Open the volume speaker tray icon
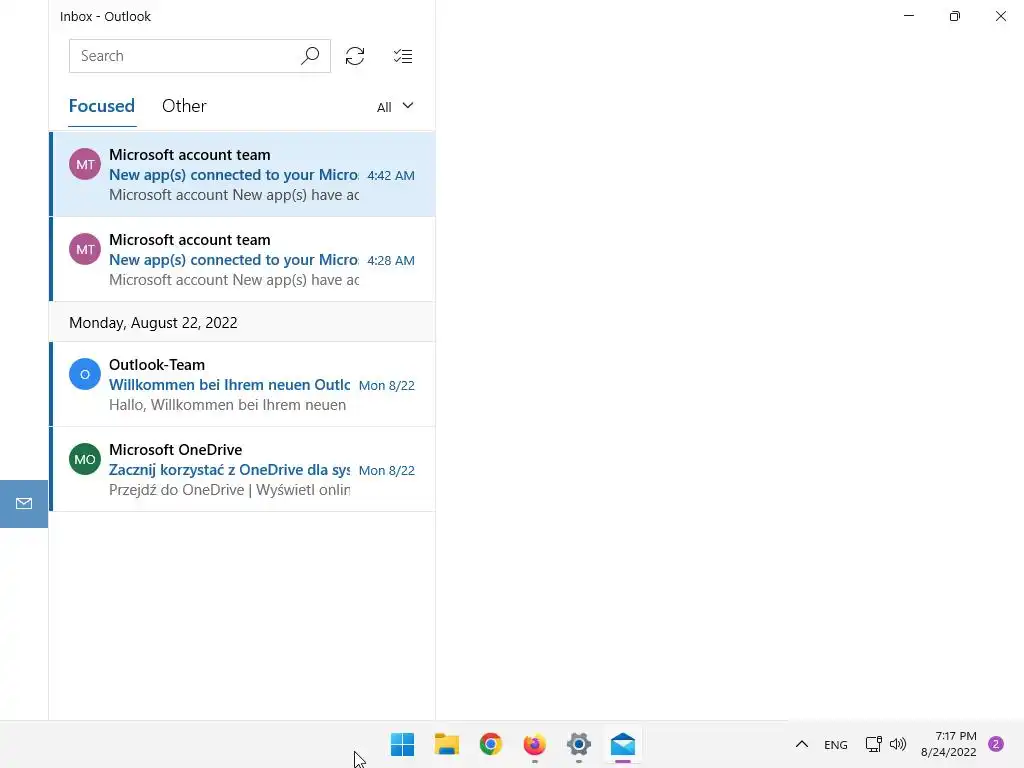This screenshot has width=1024, height=768. [x=898, y=744]
